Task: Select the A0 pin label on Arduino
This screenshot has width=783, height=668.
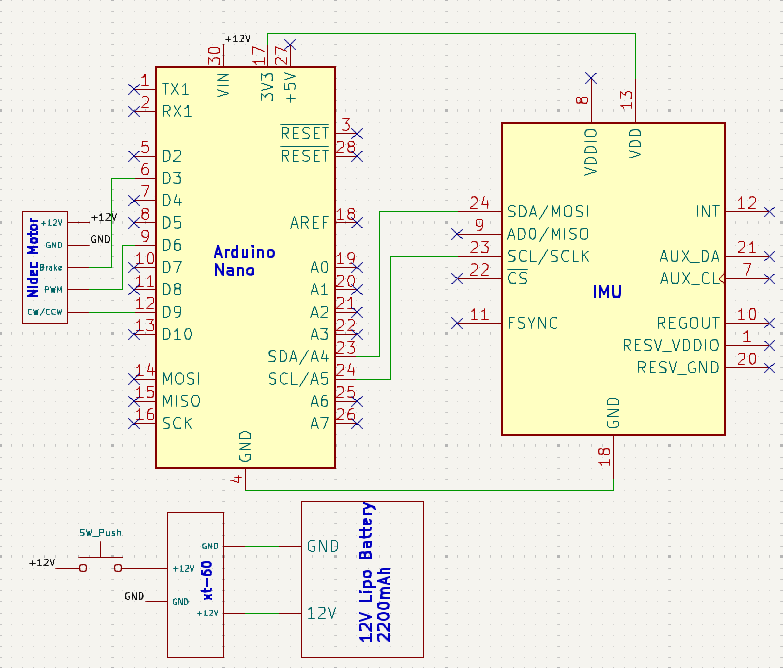Action: (319, 268)
